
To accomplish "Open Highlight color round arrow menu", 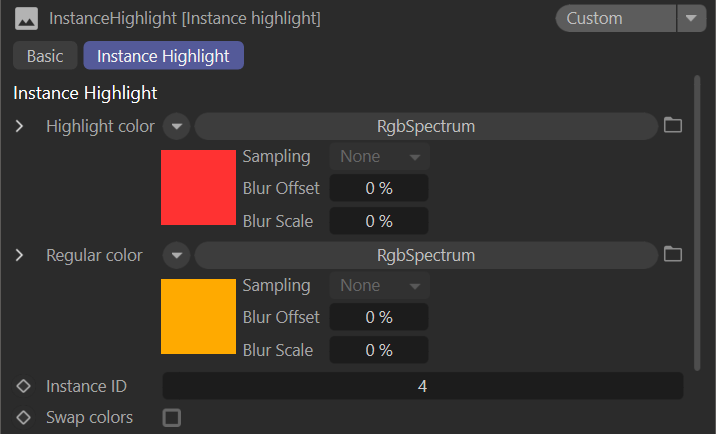I will (x=176, y=127).
